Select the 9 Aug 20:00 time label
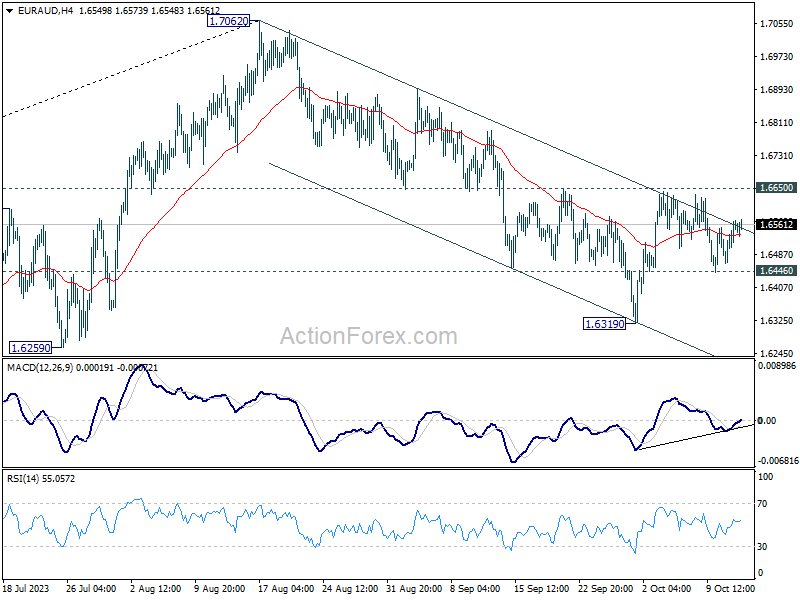The height and width of the screenshot is (600, 800). 220,588
